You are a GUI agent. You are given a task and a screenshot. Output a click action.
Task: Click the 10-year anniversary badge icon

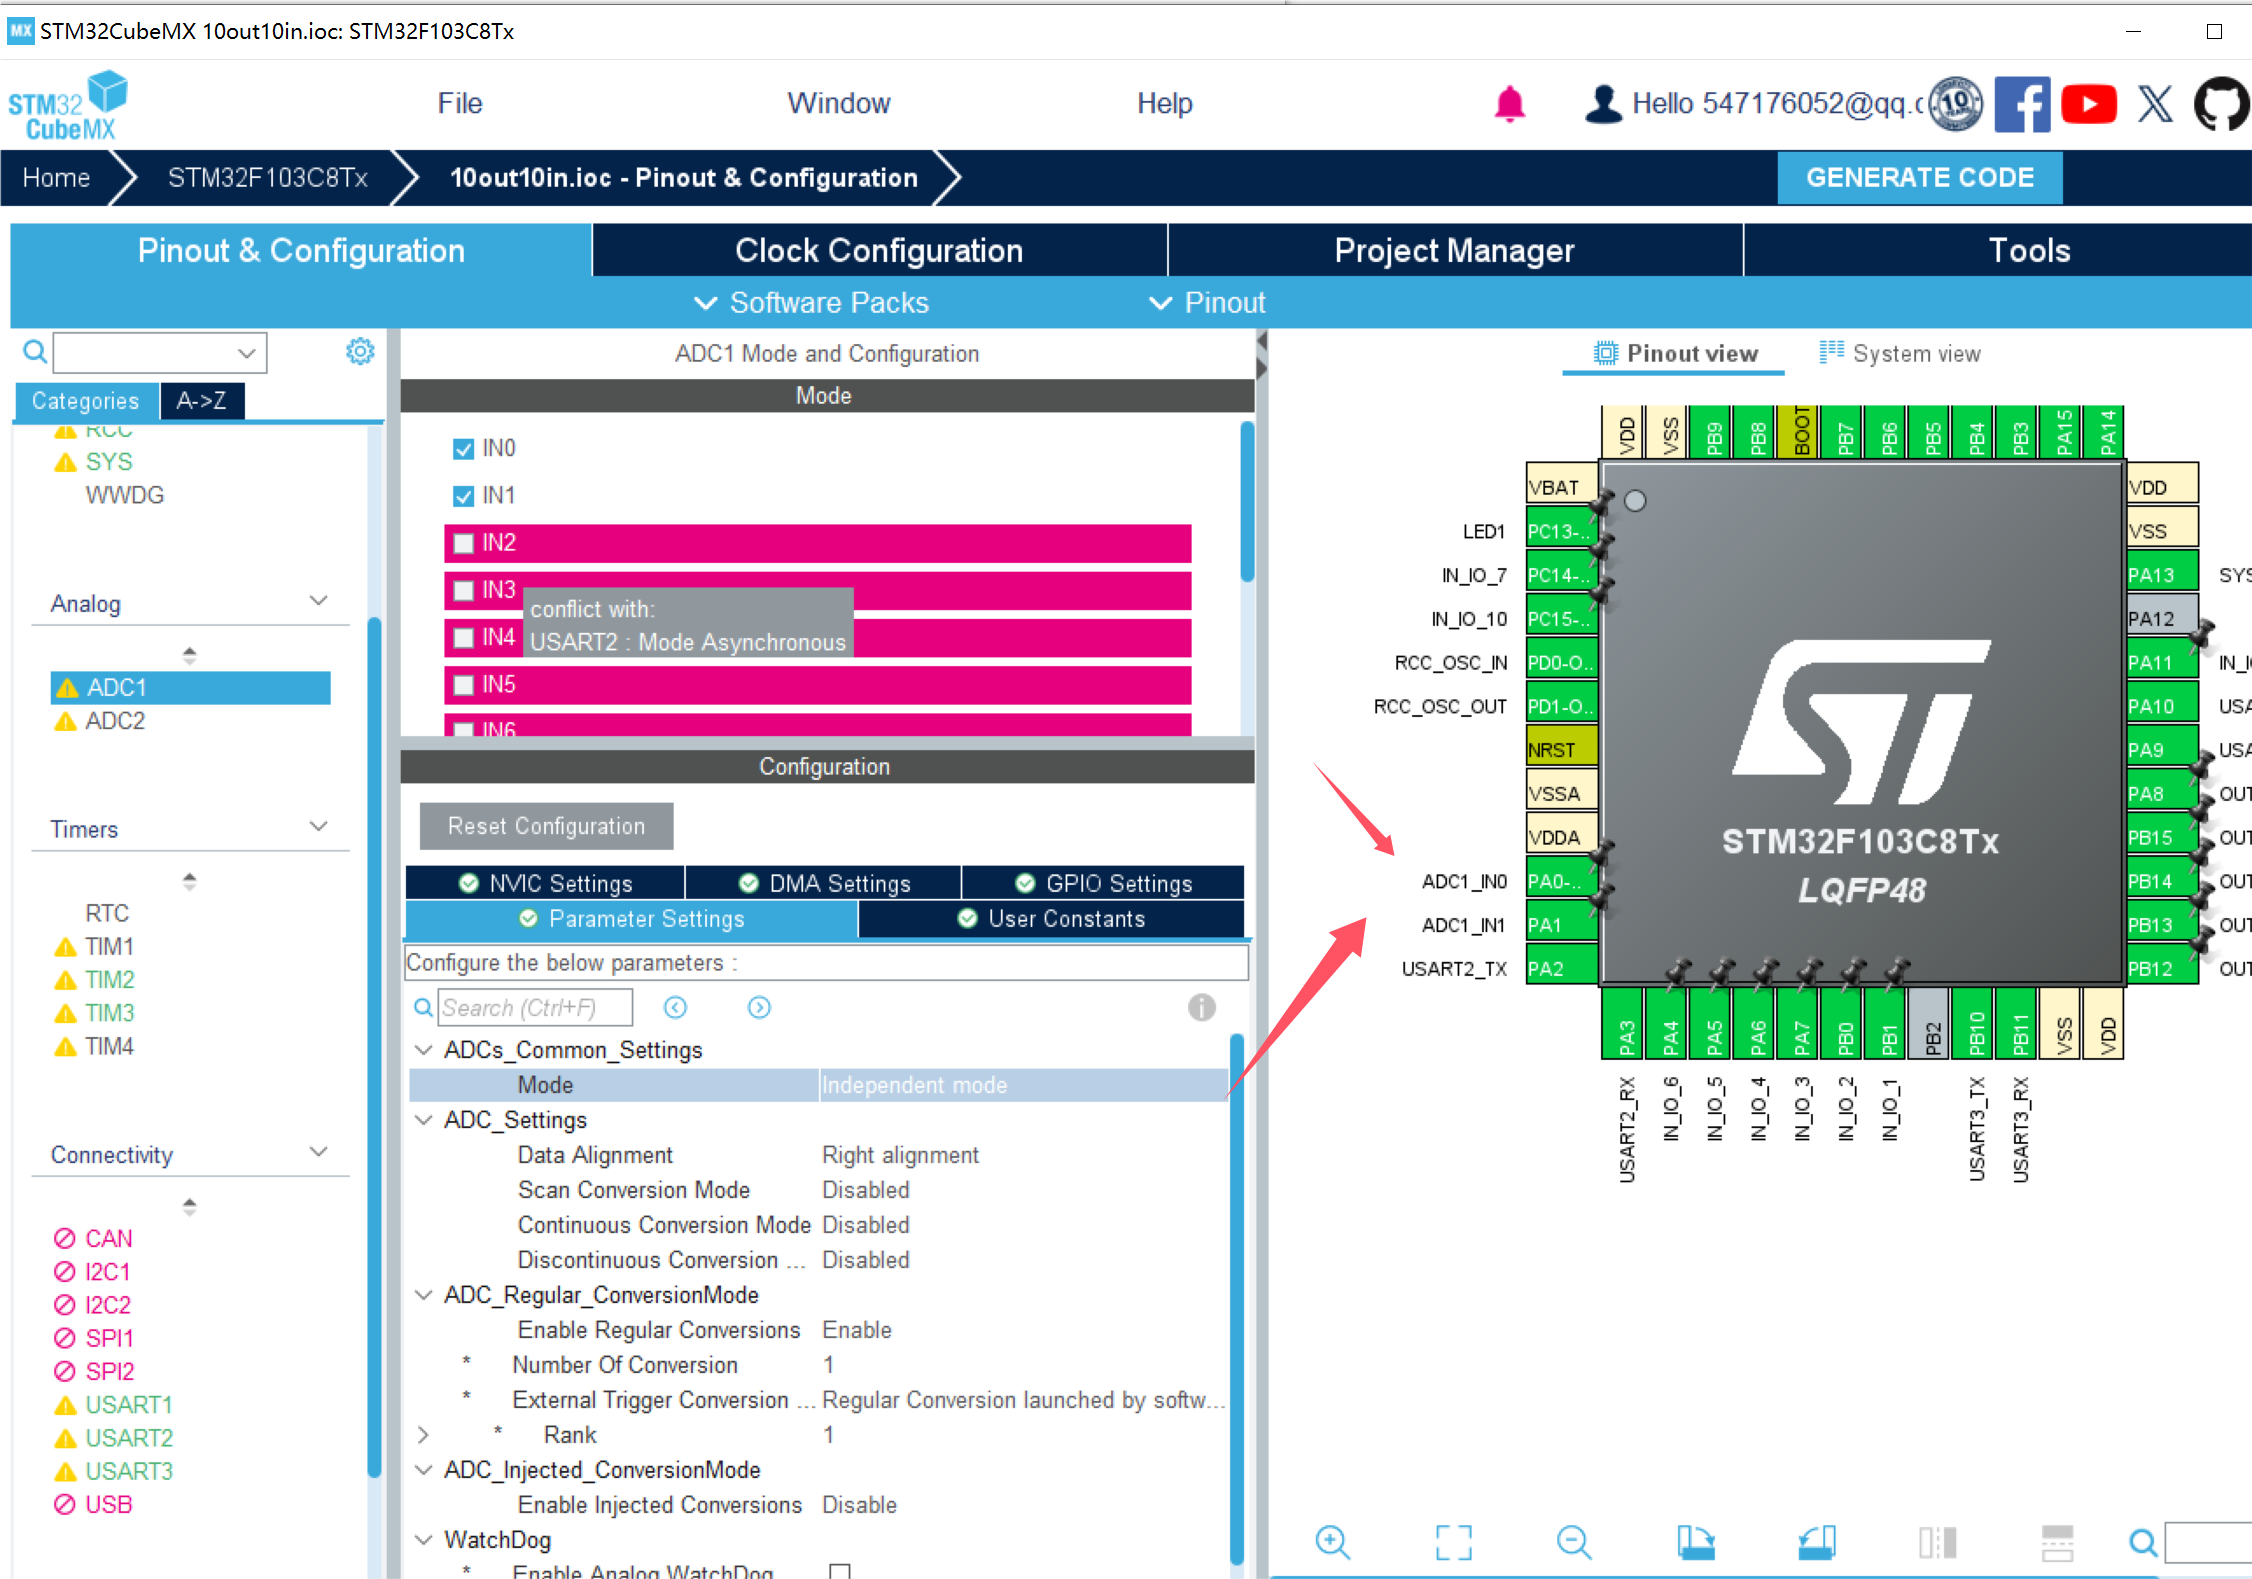click(1956, 104)
